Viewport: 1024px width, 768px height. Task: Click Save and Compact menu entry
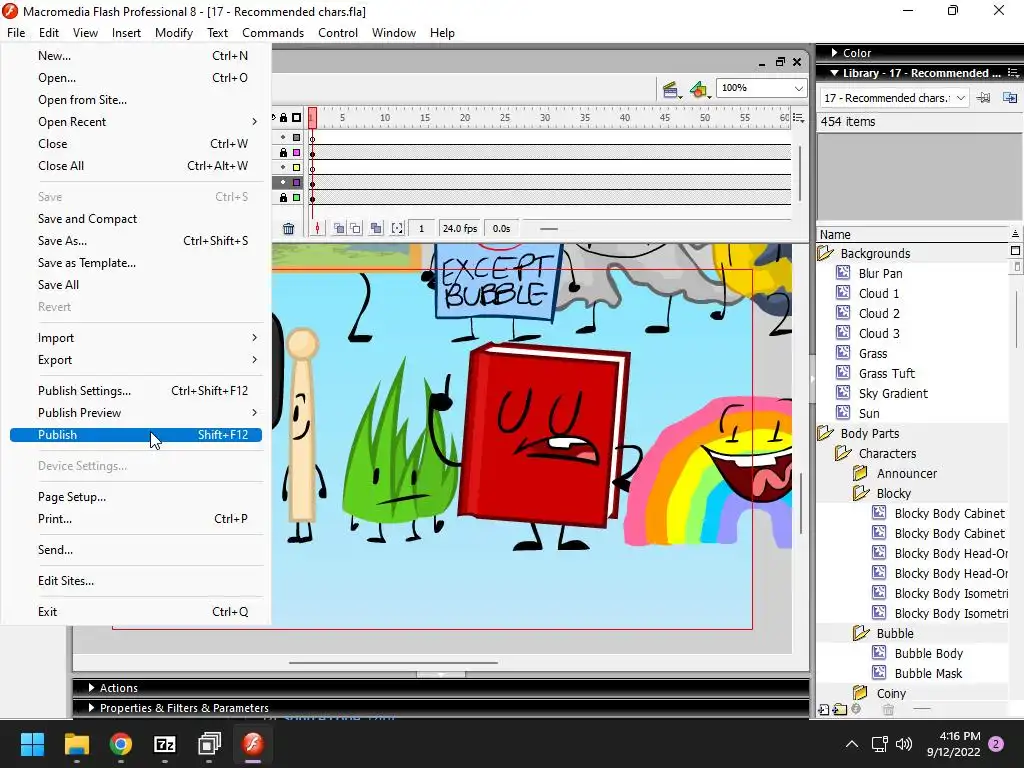point(136,219)
